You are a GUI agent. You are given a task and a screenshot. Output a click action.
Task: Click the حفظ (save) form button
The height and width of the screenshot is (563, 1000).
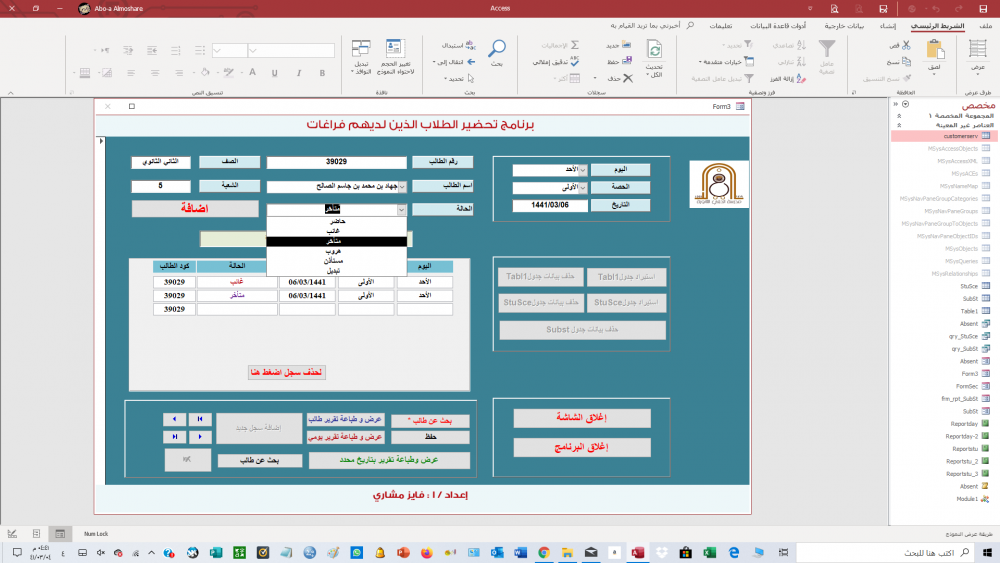tap(430, 437)
